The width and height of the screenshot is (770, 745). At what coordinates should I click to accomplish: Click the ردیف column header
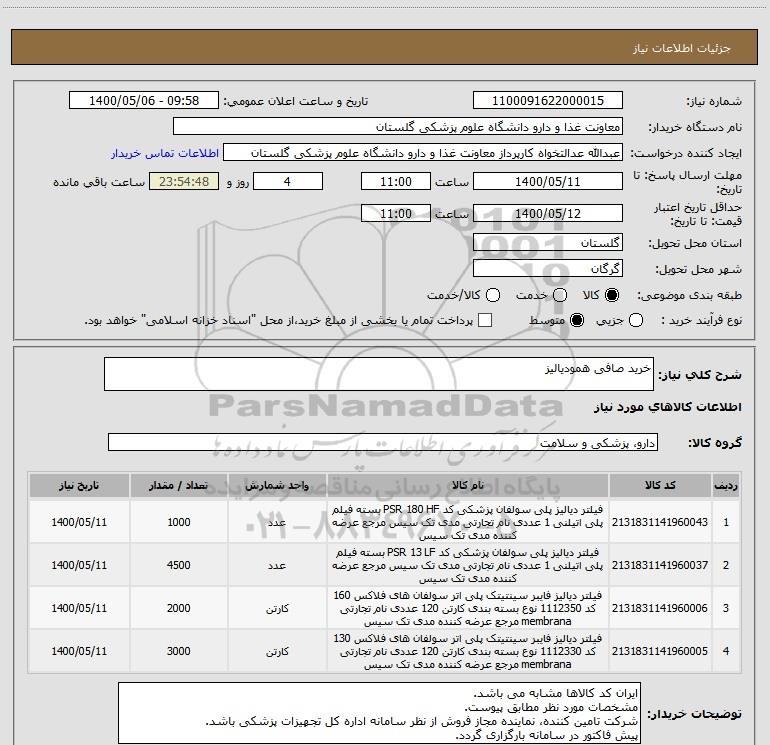[x=726, y=485]
